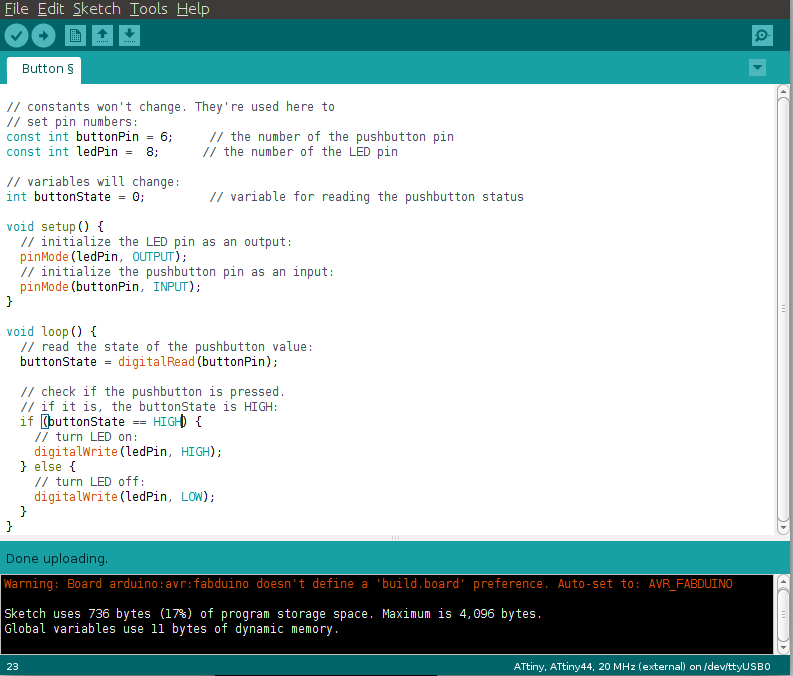Click 'digitalRead(buttonPin)' code text
This screenshot has height=676, width=793.
pyautogui.click(x=195, y=362)
